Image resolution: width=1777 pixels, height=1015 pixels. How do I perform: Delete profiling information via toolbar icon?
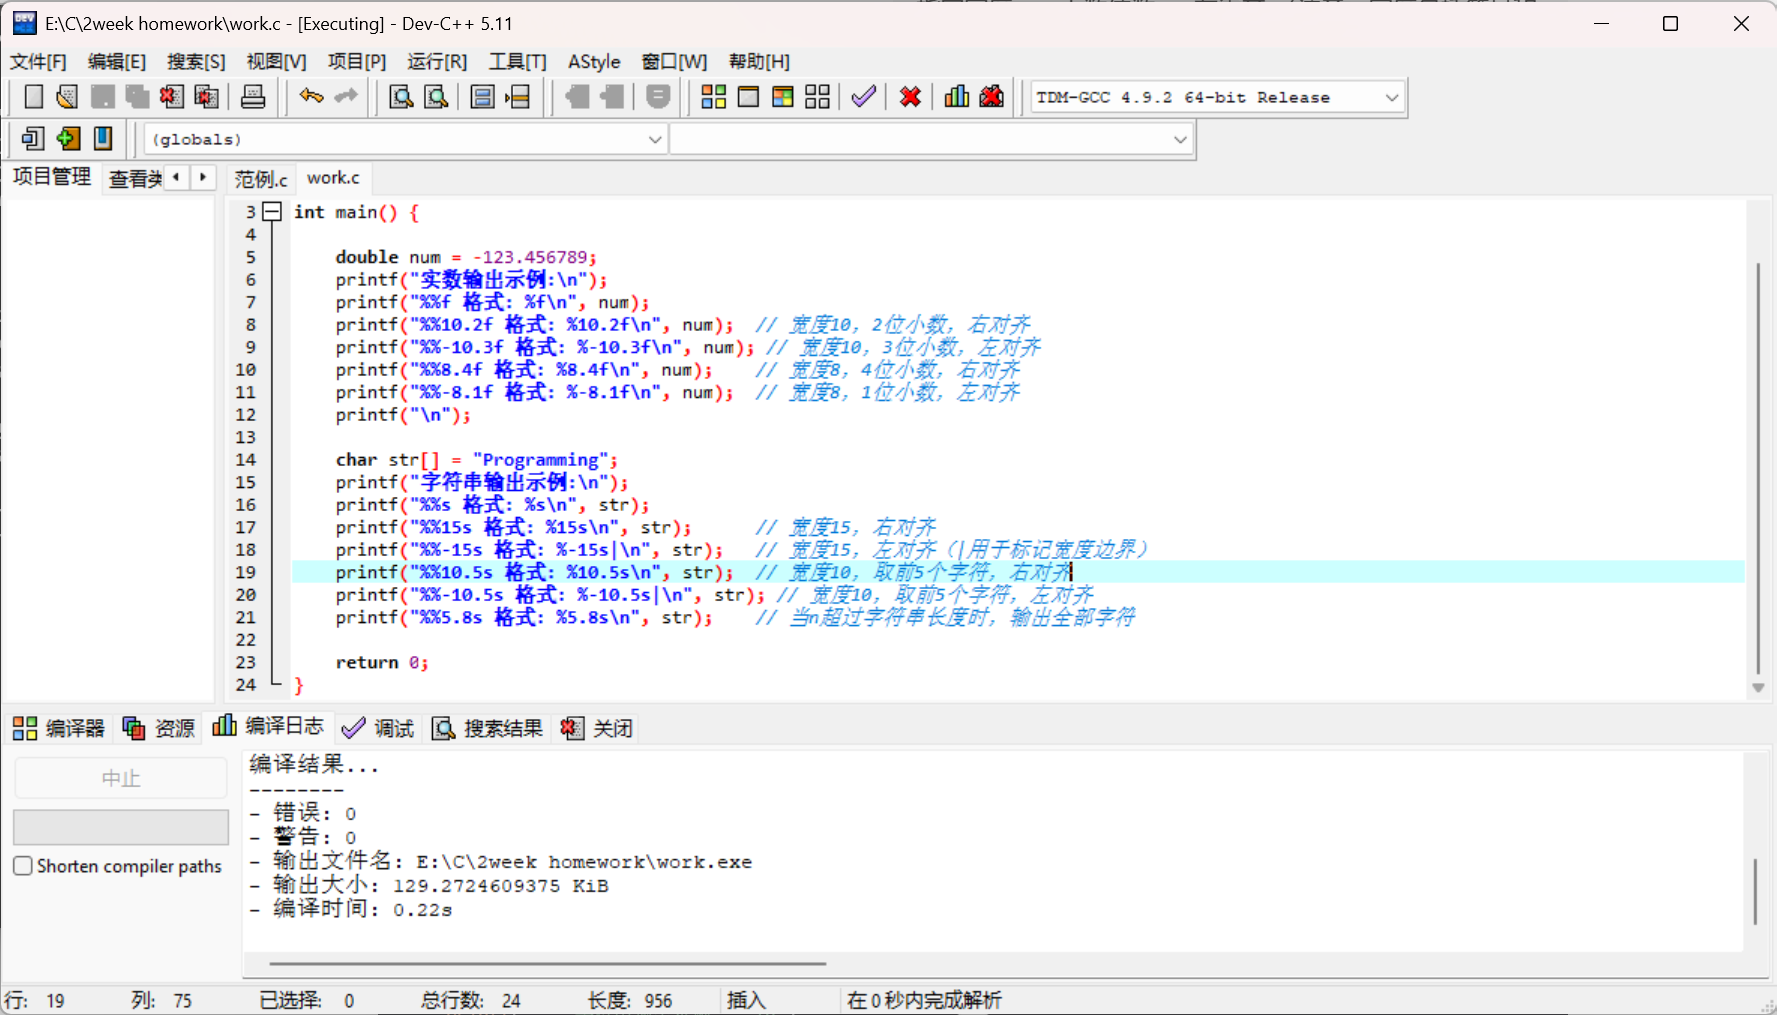(x=992, y=97)
